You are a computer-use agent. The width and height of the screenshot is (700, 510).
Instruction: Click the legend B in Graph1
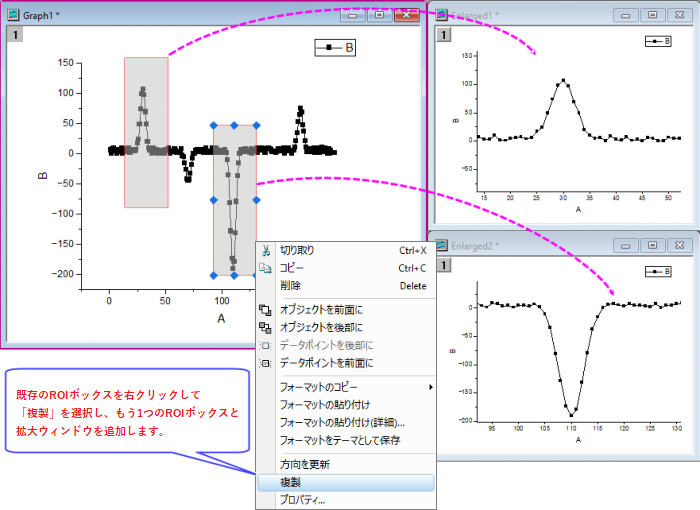(x=335, y=47)
